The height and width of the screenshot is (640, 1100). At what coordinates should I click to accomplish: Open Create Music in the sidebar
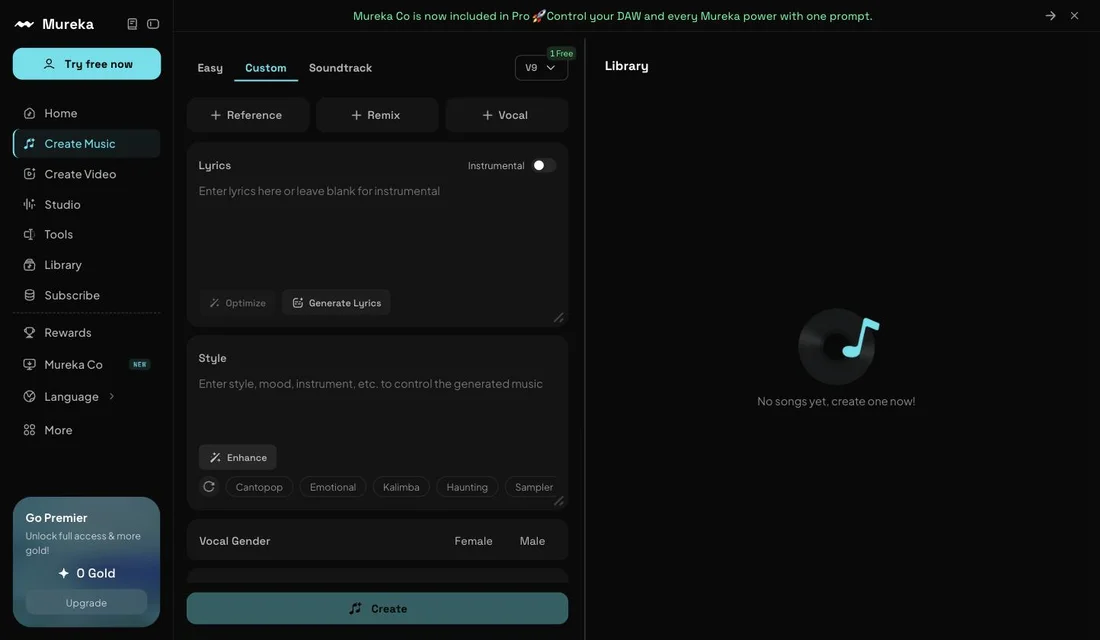[86, 144]
